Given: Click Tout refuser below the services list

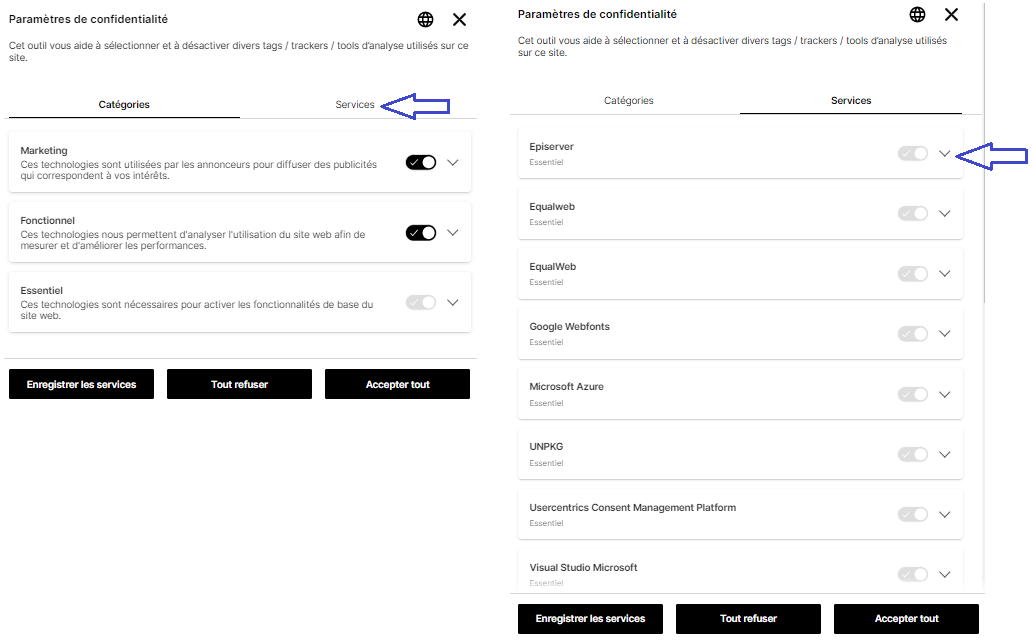Looking at the screenshot, I should tap(748, 619).
